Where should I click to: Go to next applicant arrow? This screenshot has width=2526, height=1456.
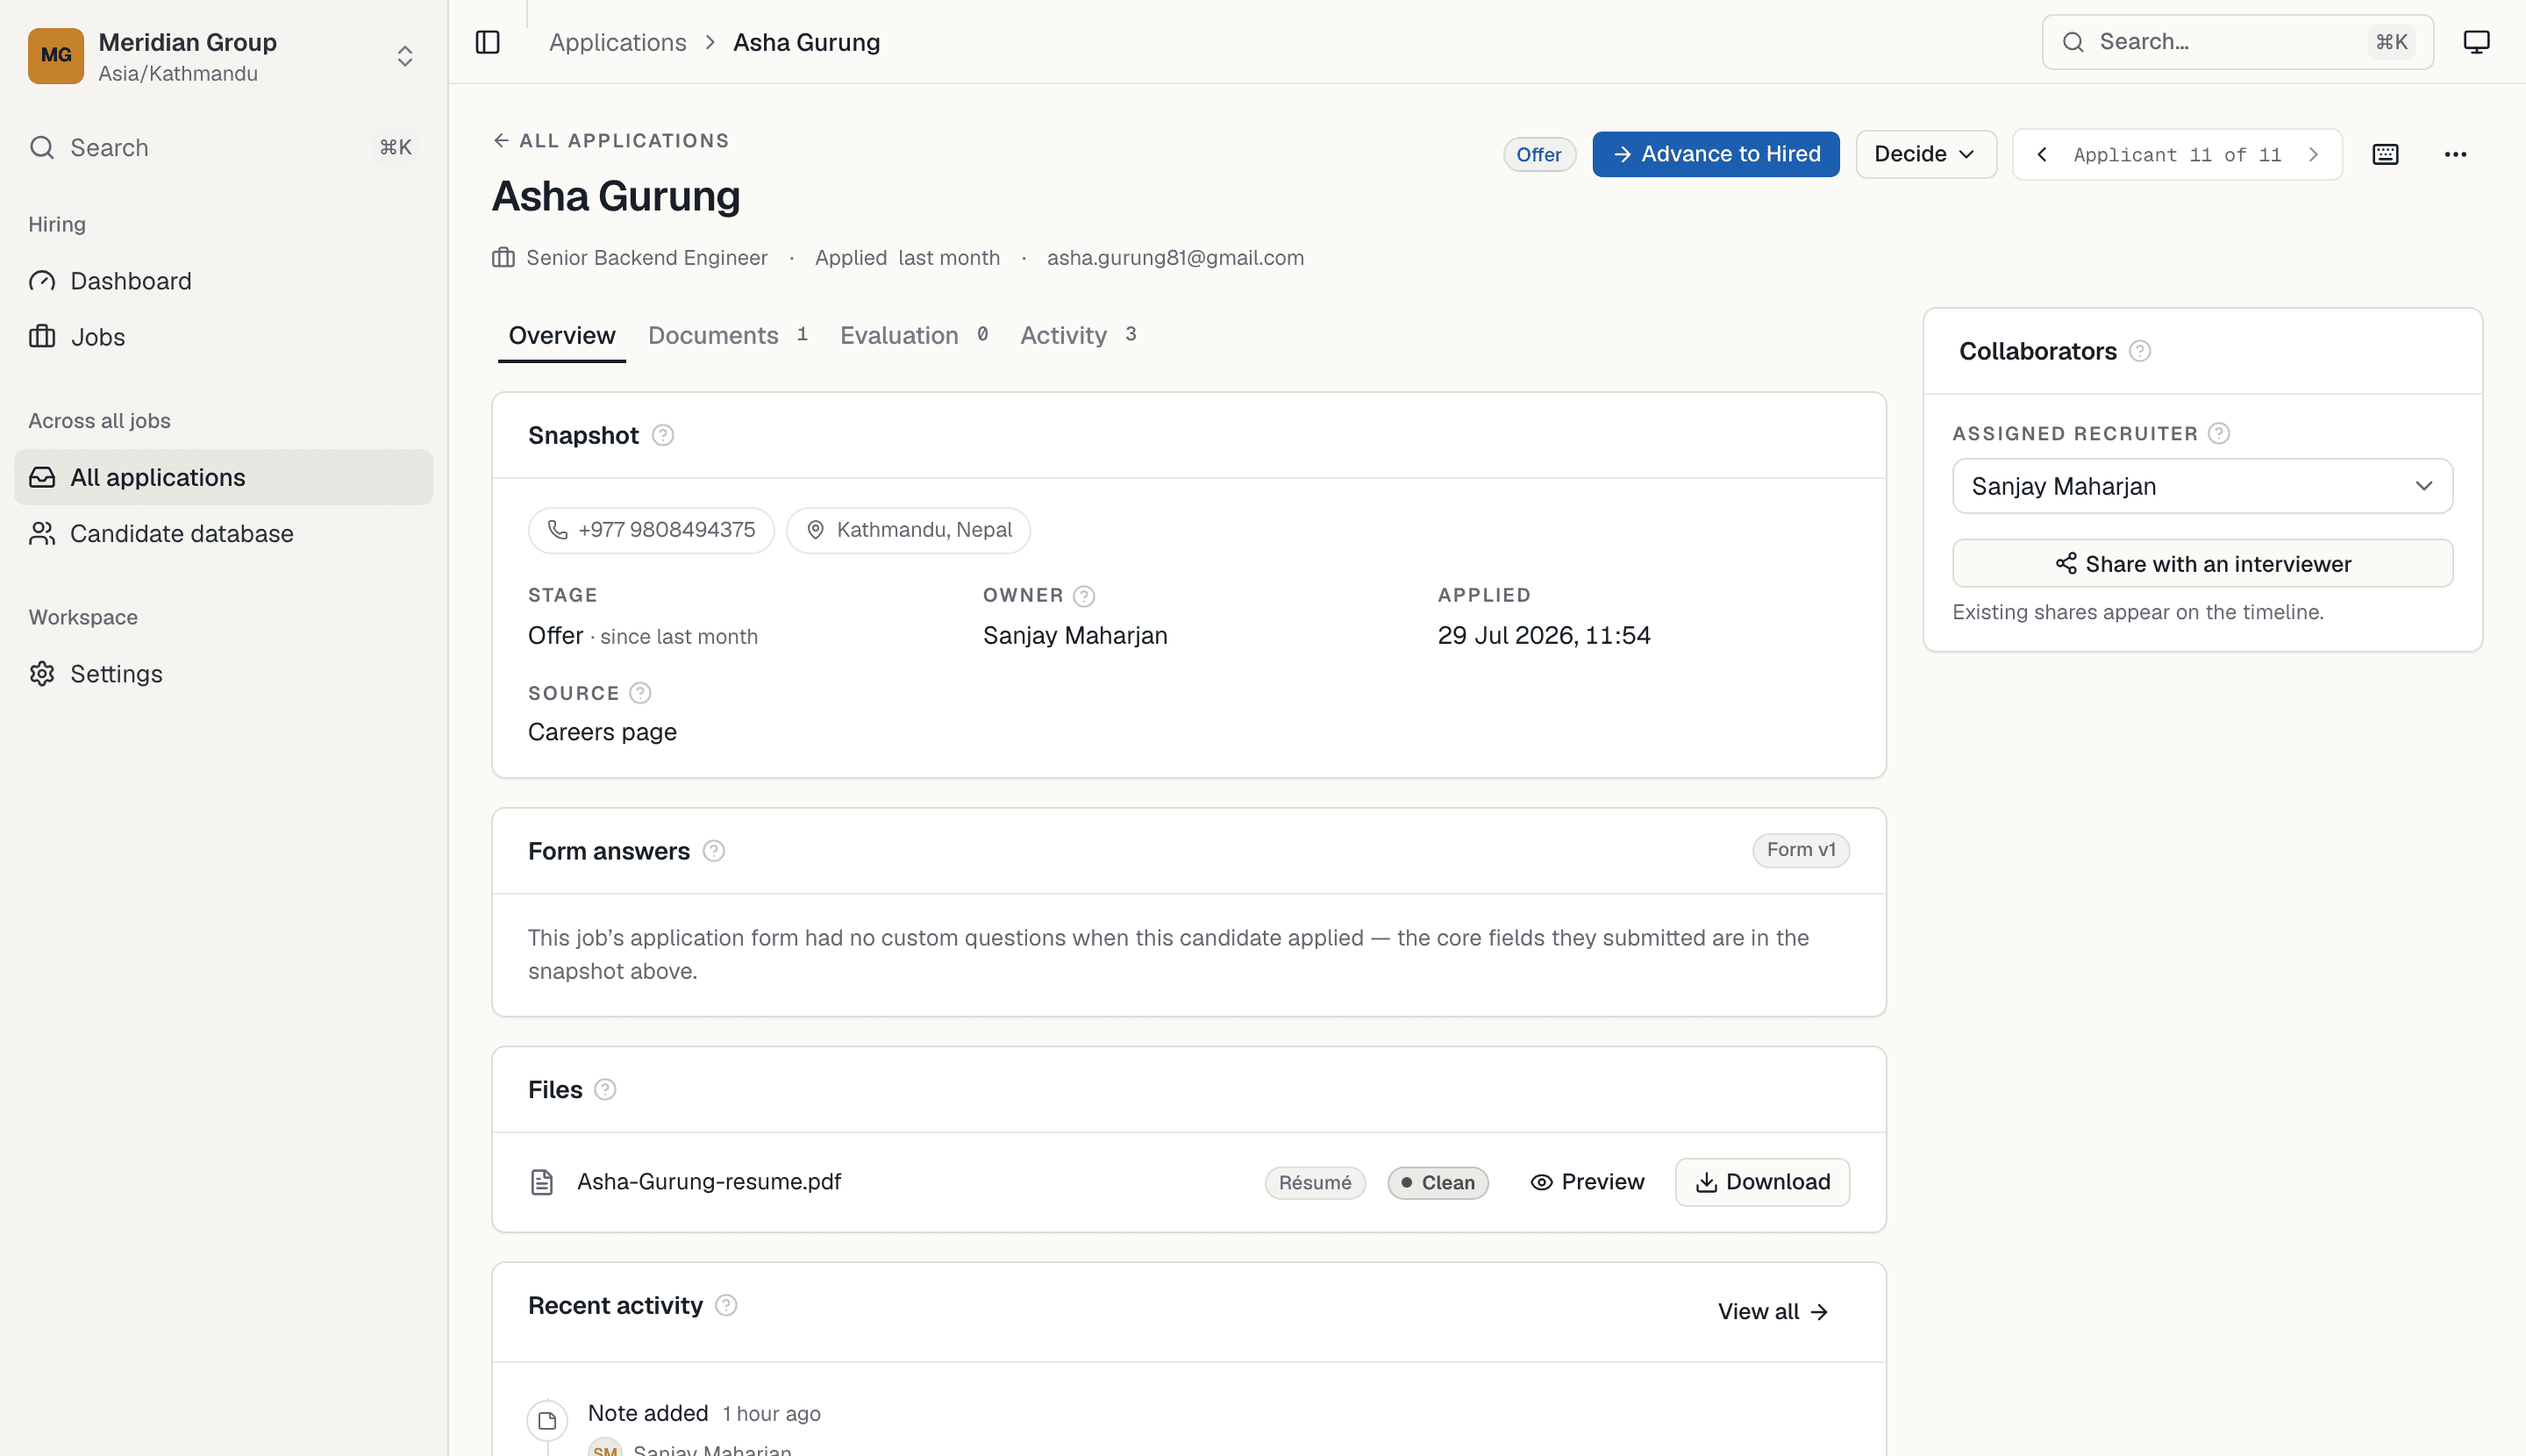2313,154
